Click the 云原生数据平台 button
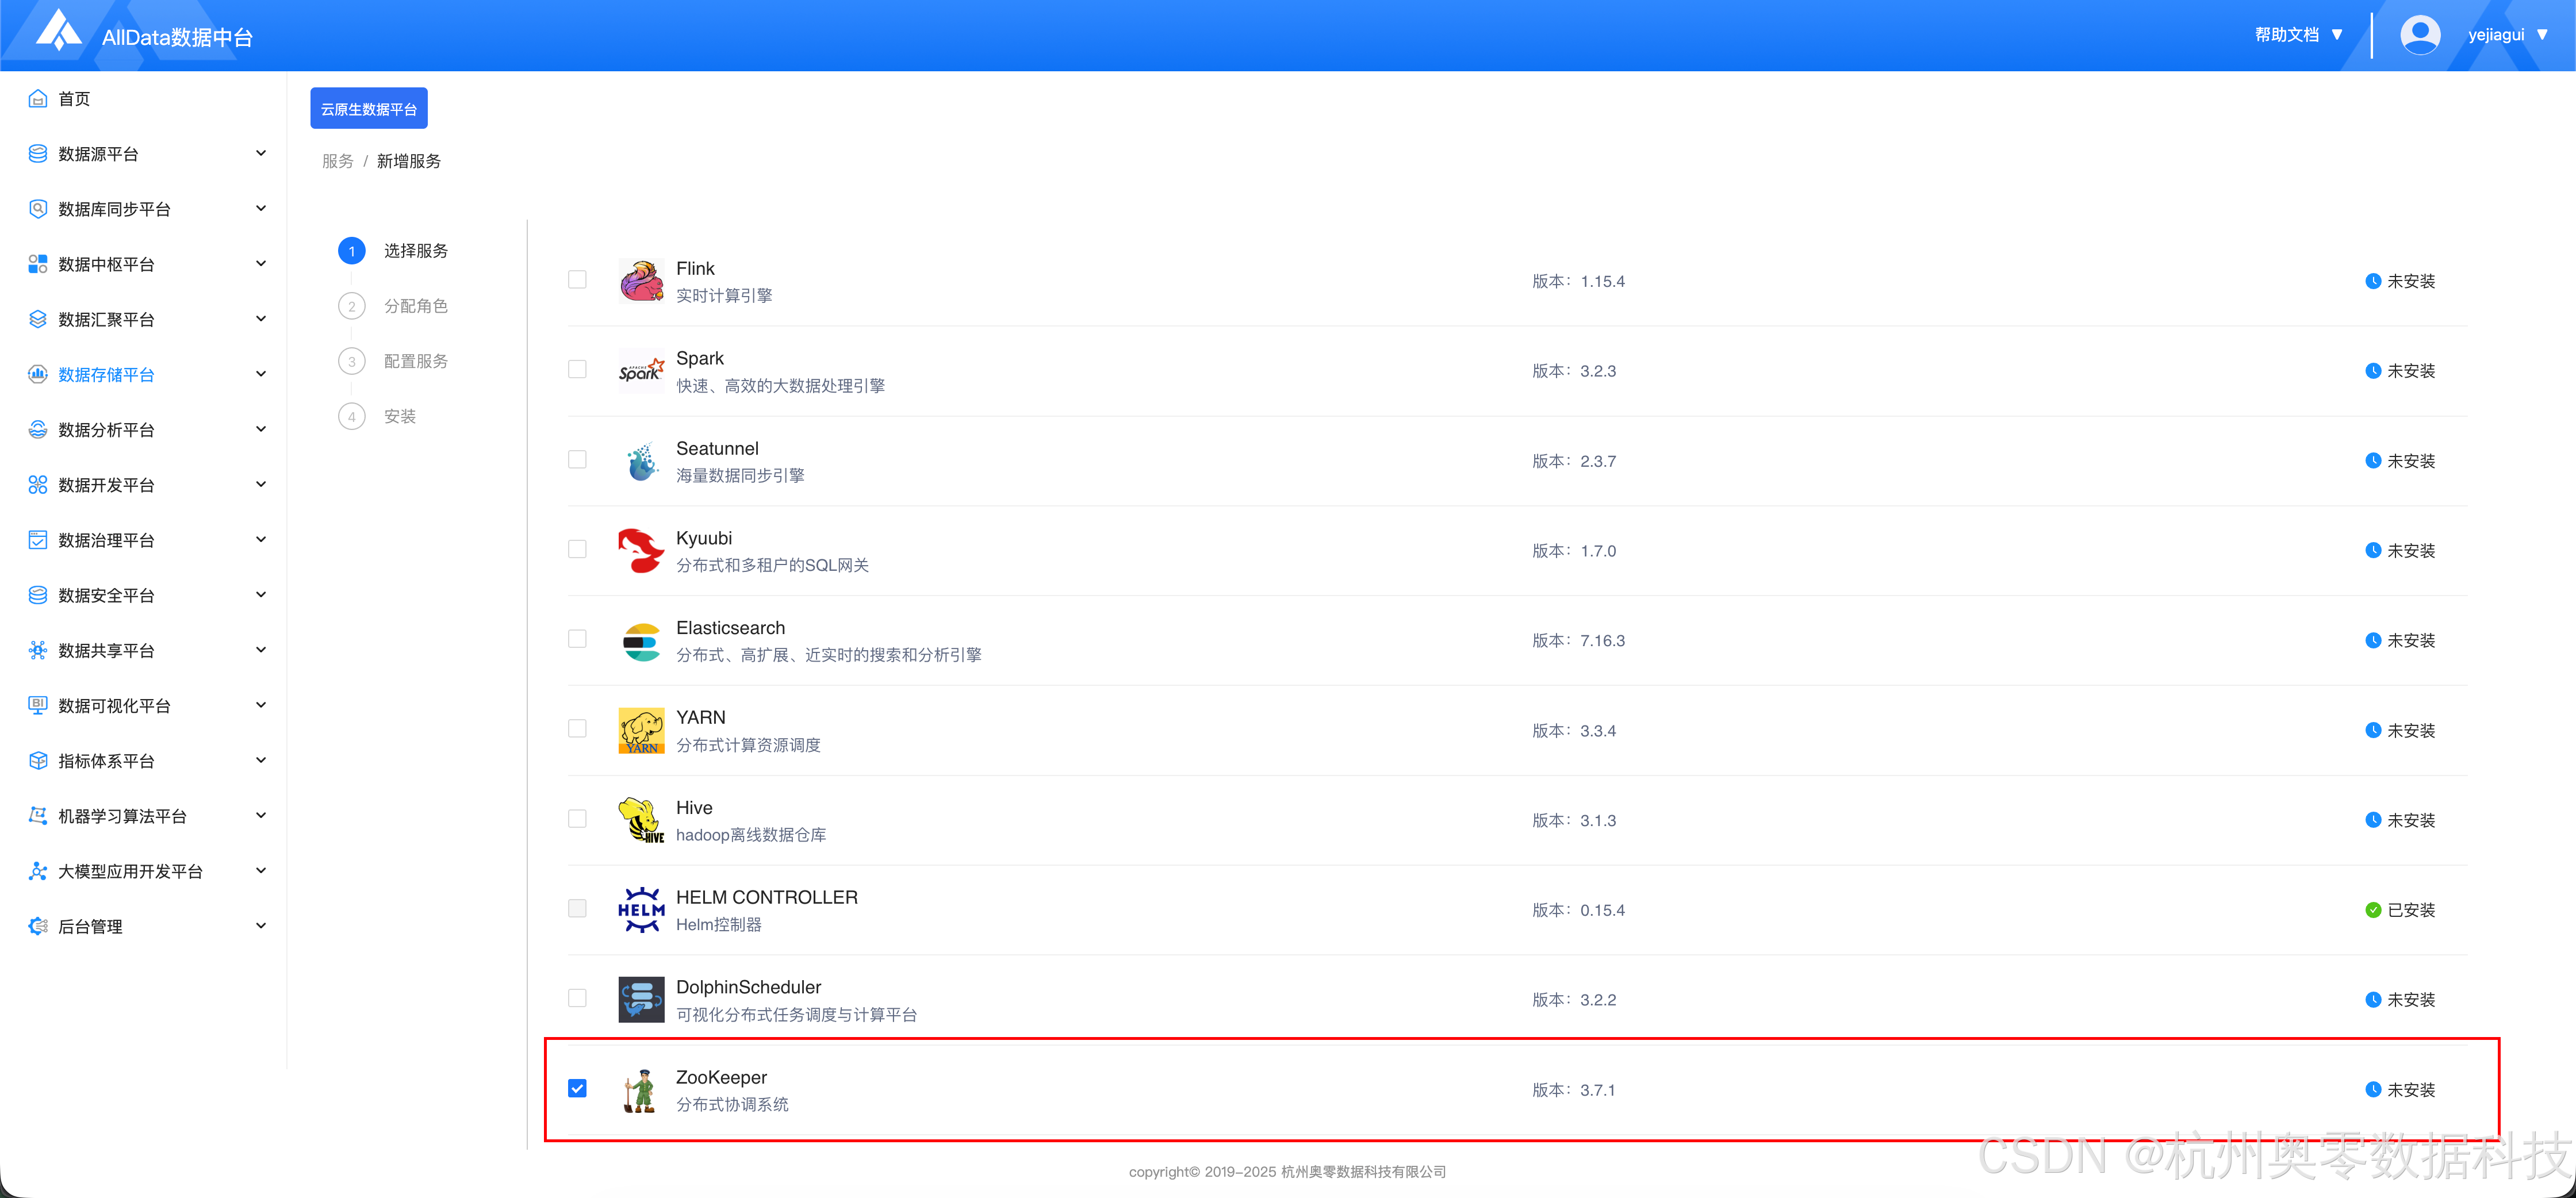The width and height of the screenshot is (2576, 1198). [368, 109]
